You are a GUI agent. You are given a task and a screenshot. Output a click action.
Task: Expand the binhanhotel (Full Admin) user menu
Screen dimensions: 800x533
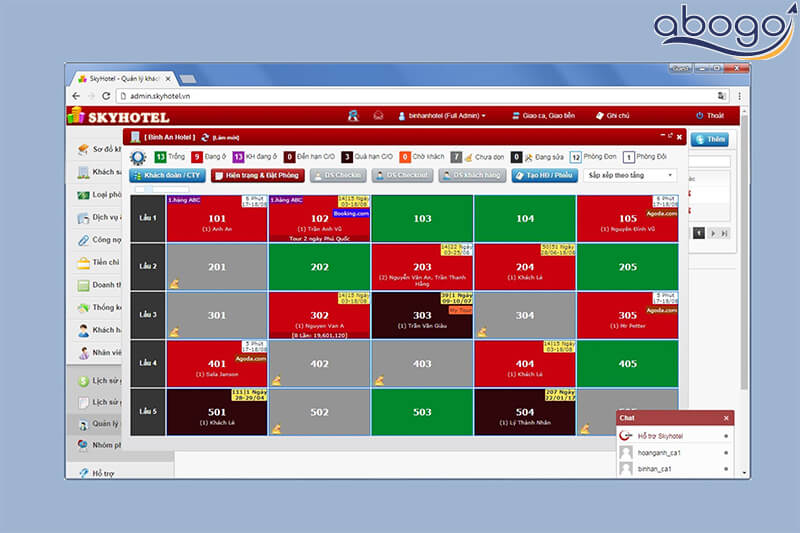pos(441,116)
